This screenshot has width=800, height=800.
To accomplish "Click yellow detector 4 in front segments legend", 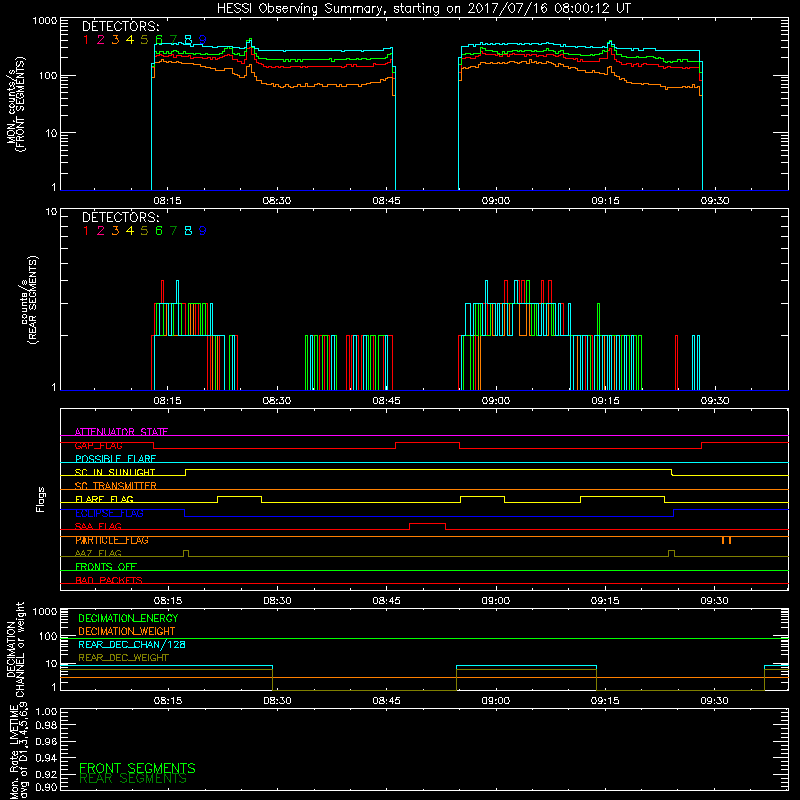I will 130,39.
